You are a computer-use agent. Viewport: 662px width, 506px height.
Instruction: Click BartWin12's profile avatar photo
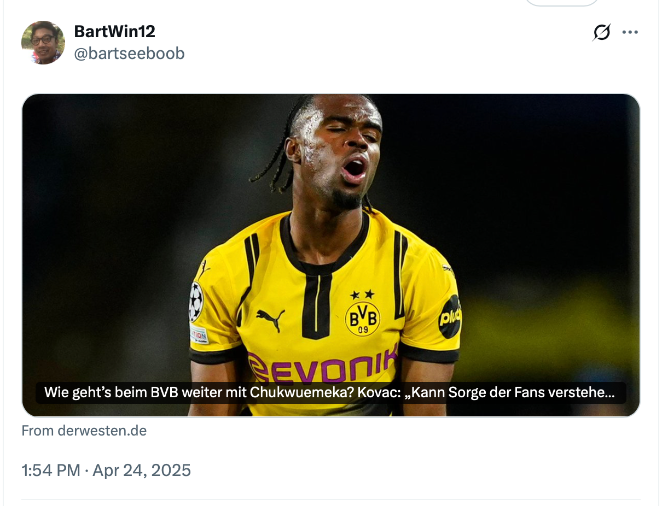coord(43,43)
